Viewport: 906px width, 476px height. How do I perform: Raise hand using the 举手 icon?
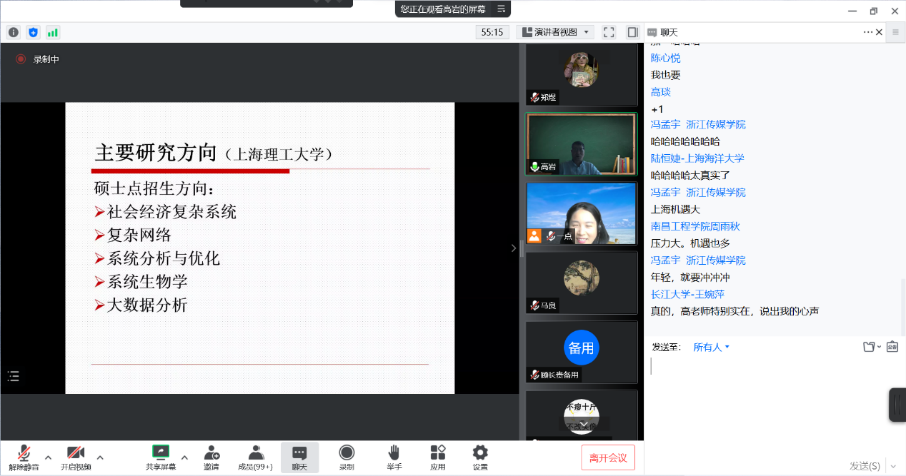tap(394, 455)
